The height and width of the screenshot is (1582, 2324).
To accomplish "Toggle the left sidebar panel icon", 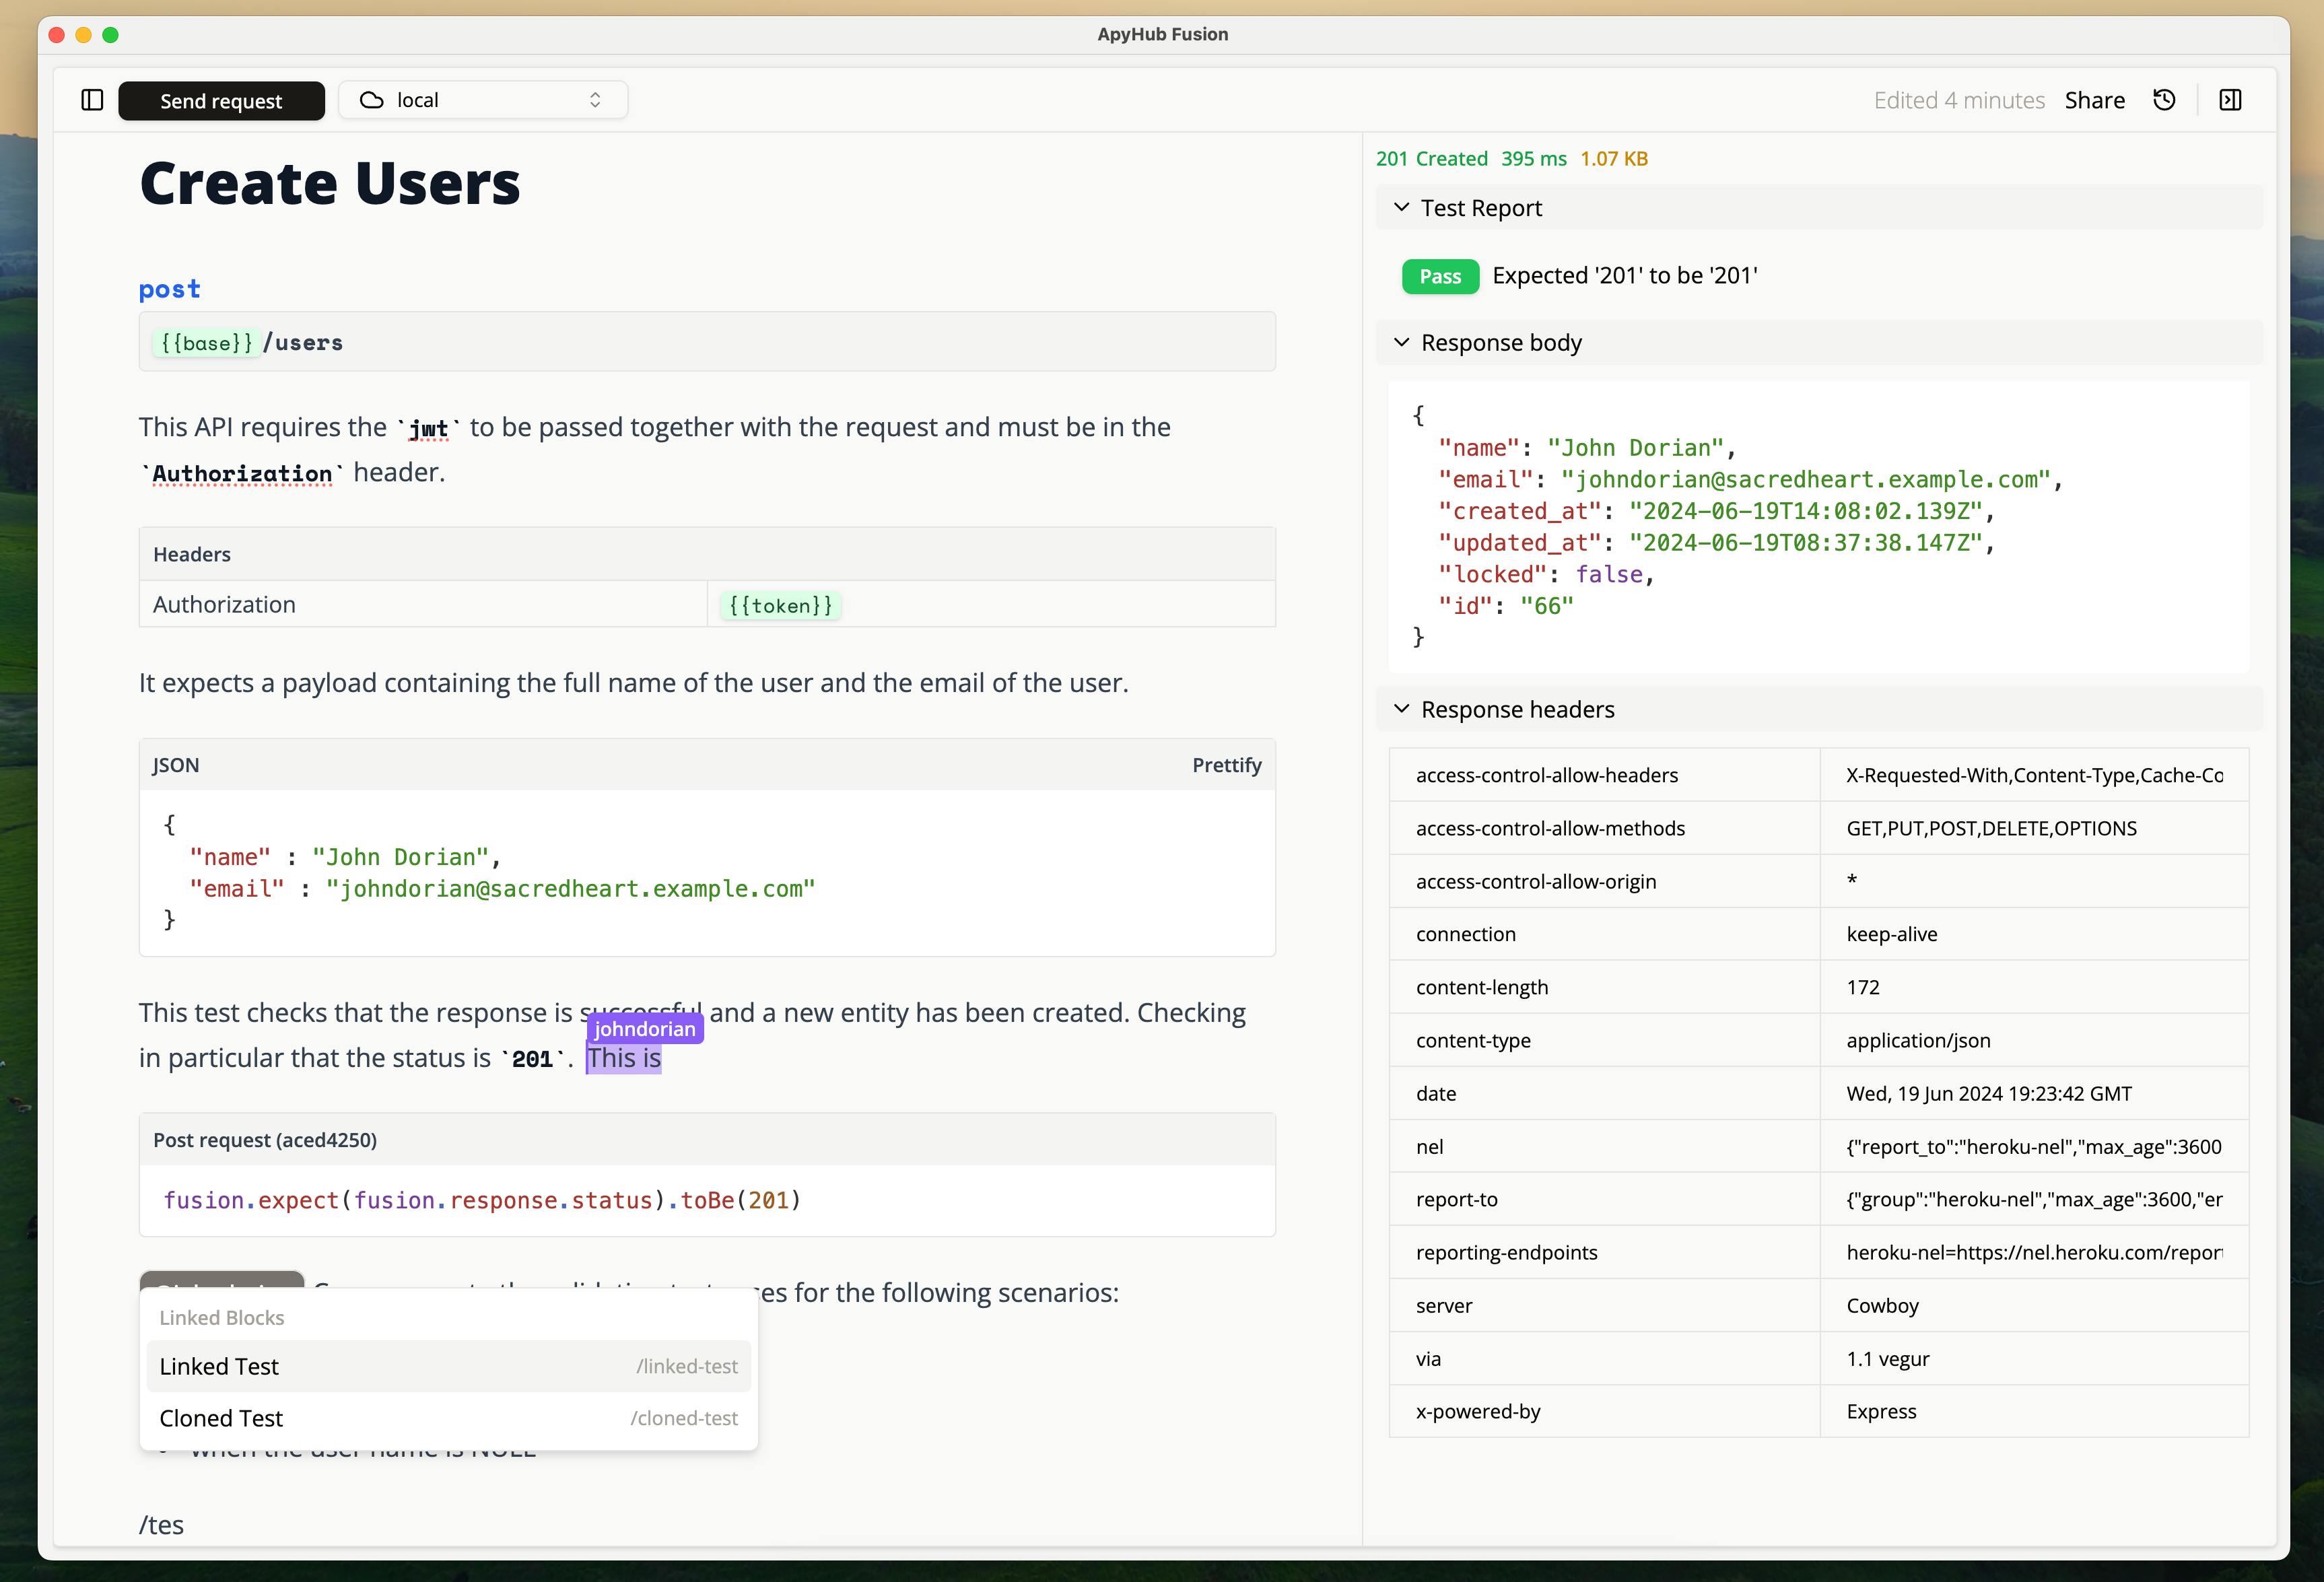I will (x=92, y=100).
